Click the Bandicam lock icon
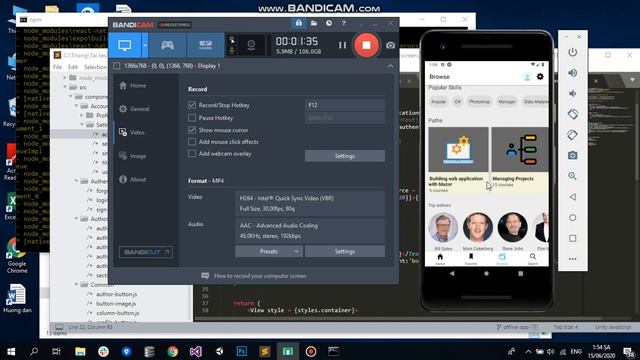 click(x=298, y=23)
